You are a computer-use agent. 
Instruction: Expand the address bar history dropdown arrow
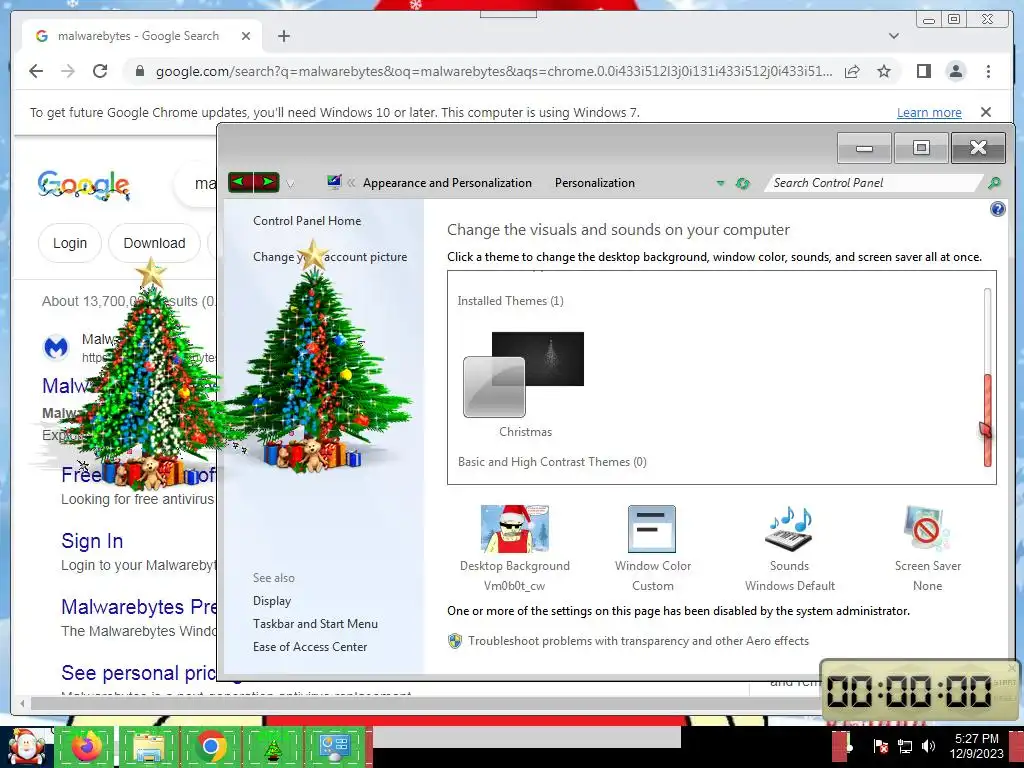pyautogui.click(x=720, y=183)
